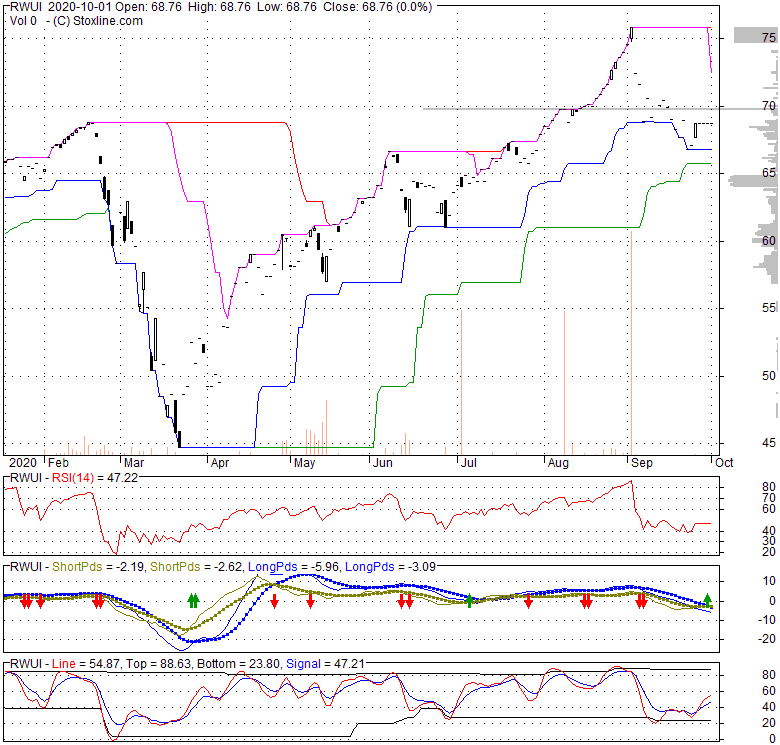Click the Jul label on the time axis
The width and height of the screenshot is (780, 745).
coord(468,463)
